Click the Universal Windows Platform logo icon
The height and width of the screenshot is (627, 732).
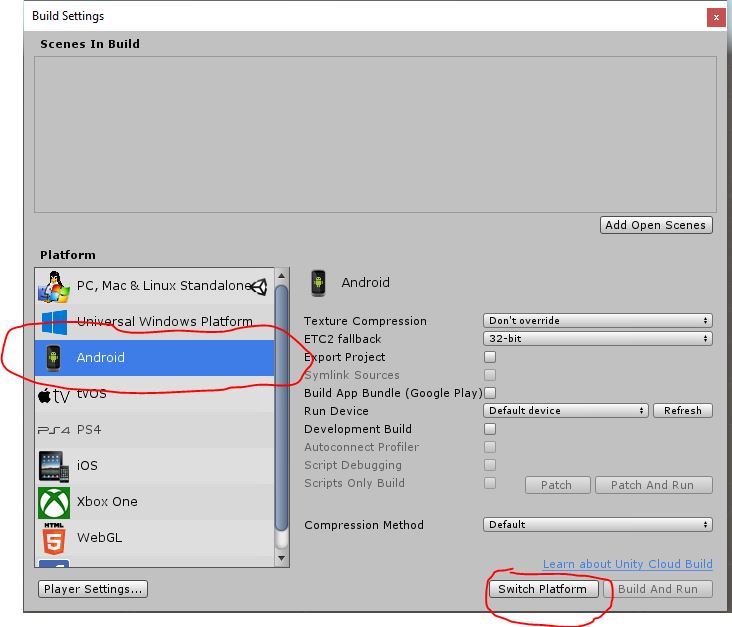tap(54, 322)
